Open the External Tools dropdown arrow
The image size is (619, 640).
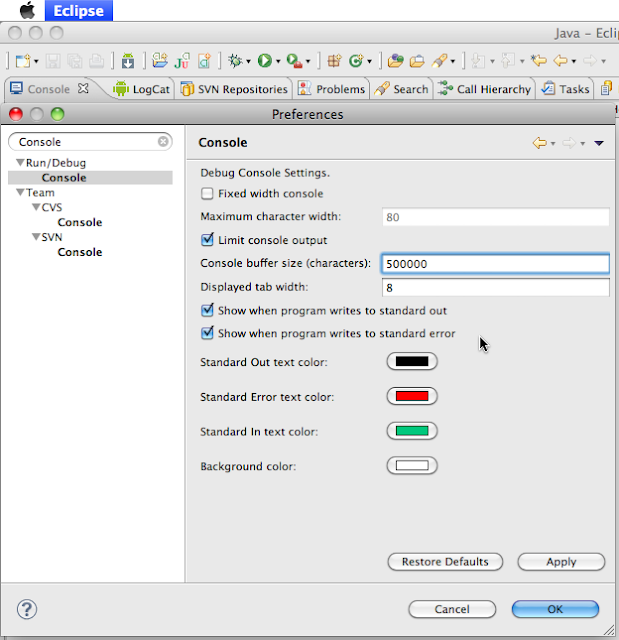coord(308,62)
